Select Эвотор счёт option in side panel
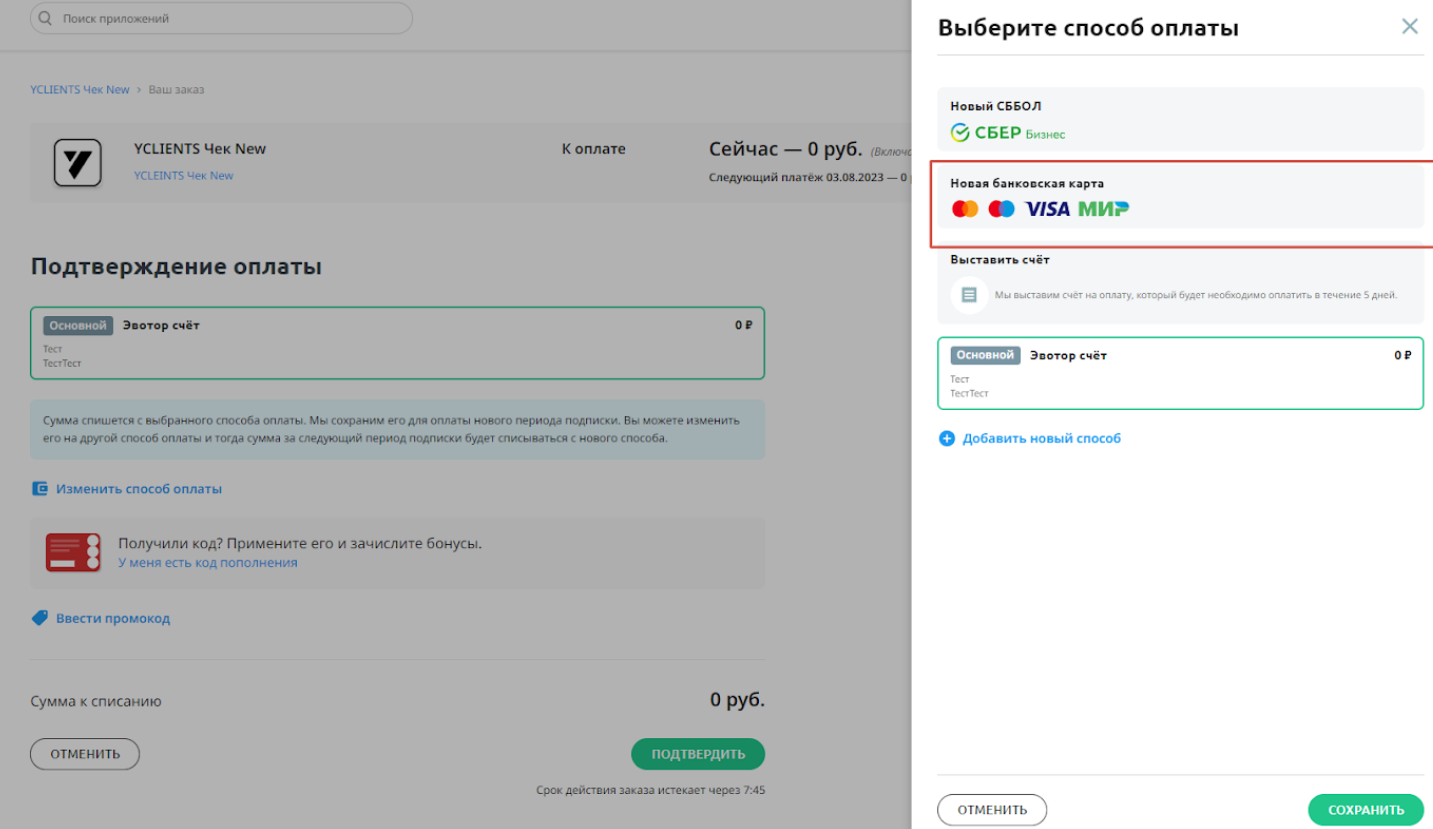The image size is (1433, 829). pyautogui.click(x=1180, y=373)
